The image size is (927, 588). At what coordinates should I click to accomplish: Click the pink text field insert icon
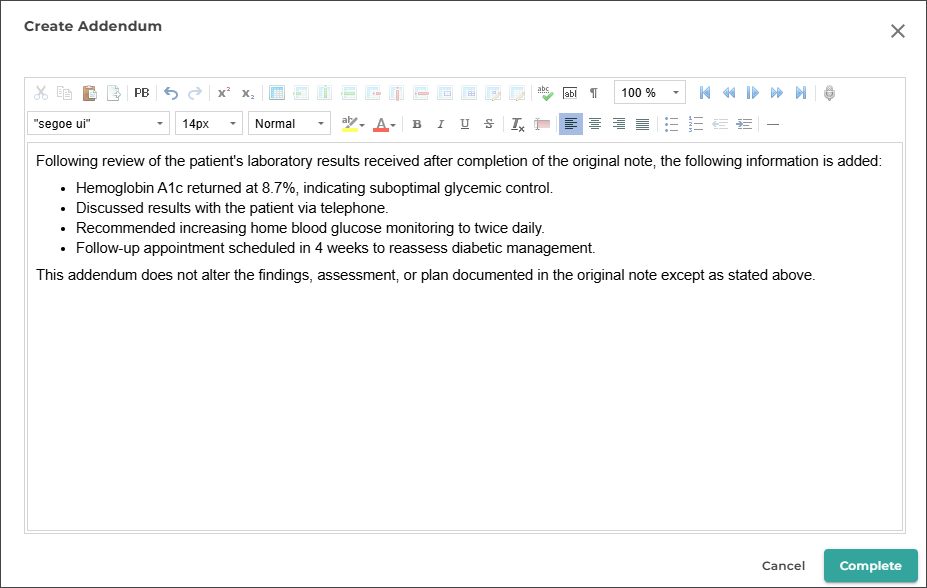[x=542, y=124]
